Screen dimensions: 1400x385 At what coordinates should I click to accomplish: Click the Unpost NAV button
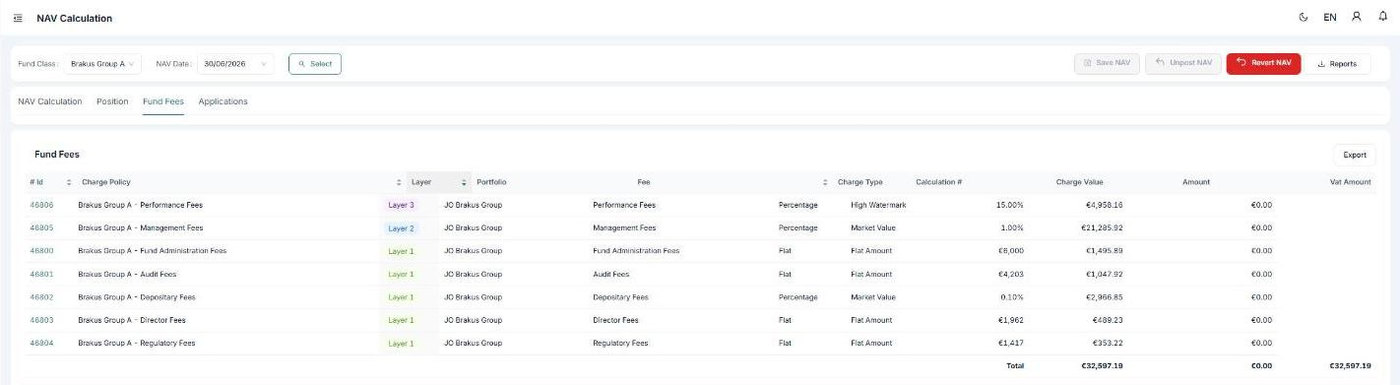coord(1184,63)
